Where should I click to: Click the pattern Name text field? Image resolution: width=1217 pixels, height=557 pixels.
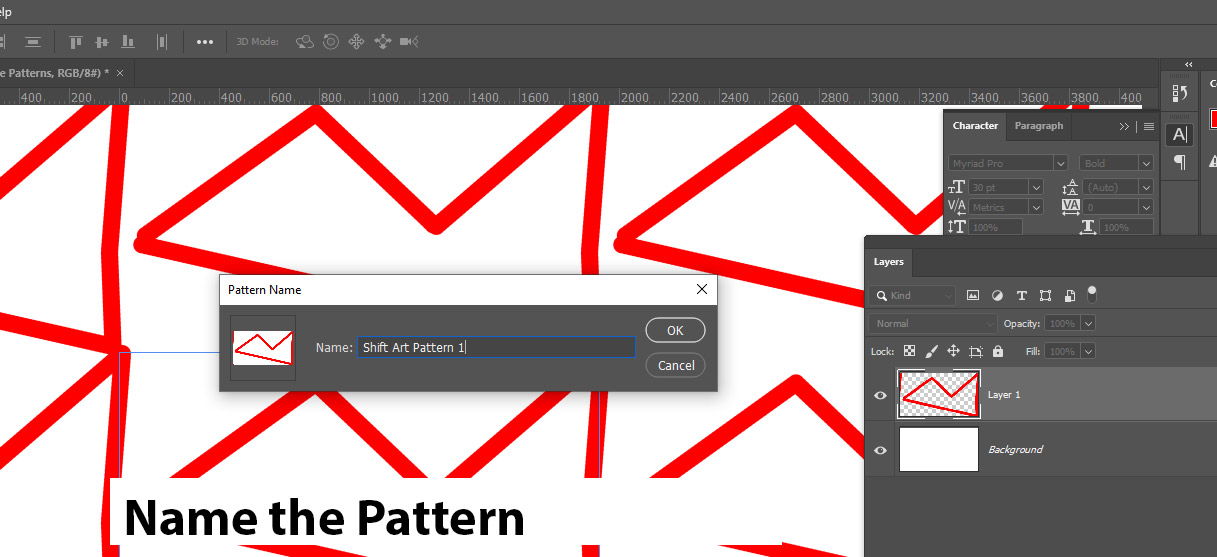(496, 347)
